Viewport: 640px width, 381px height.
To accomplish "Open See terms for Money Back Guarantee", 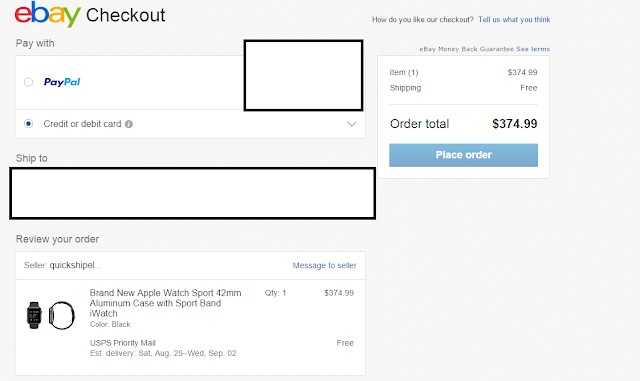I will click(x=533, y=49).
